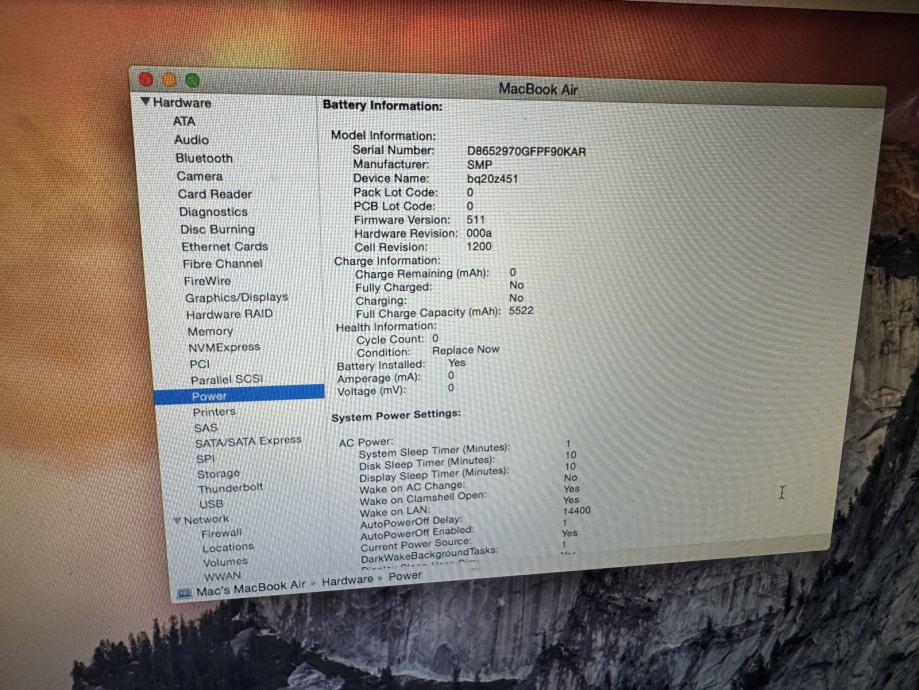The image size is (919, 690).
Task: Collapse the Network section triangle
Action: click(177, 521)
